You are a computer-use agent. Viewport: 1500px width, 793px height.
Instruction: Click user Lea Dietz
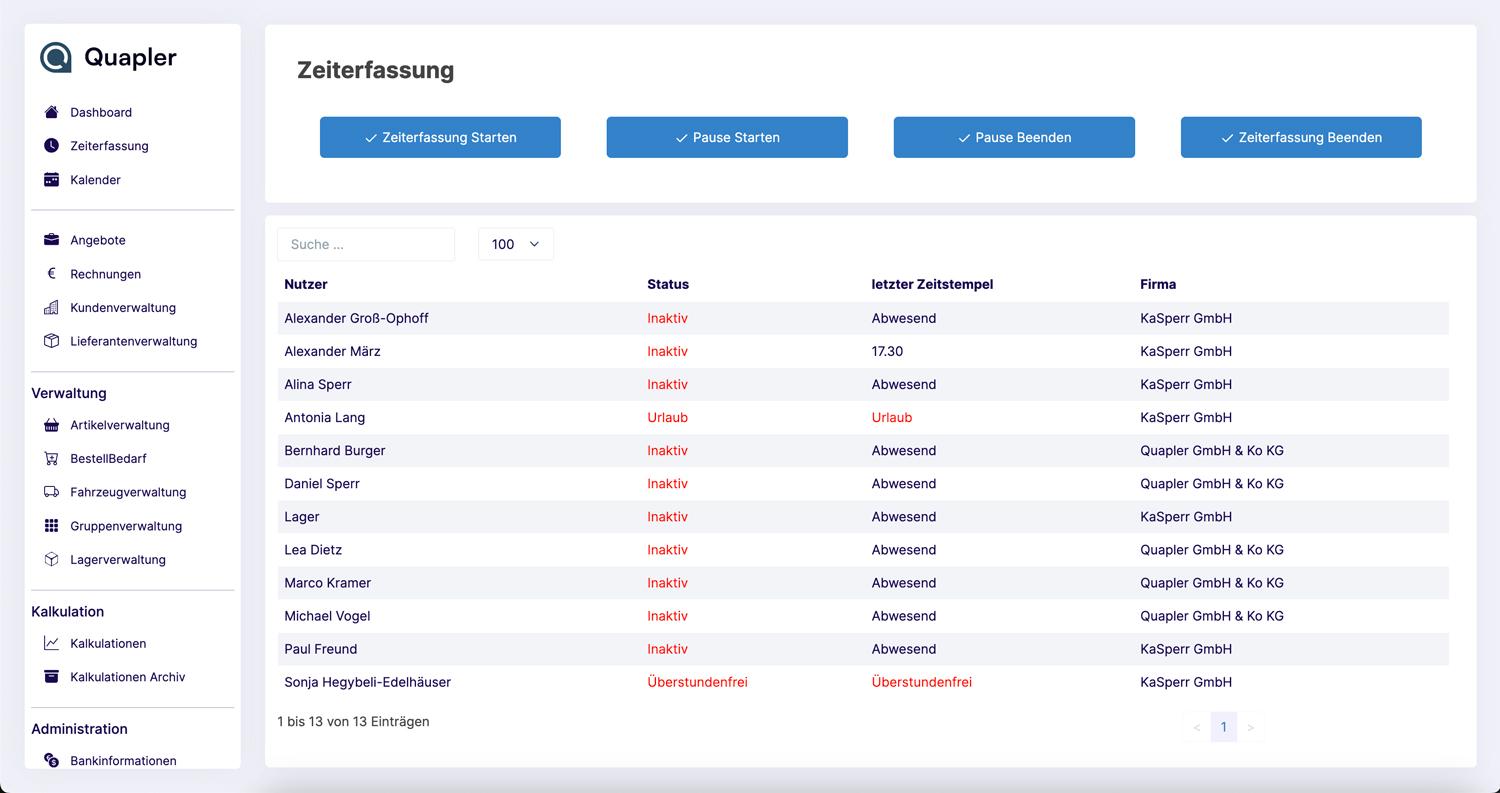tap(313, 549)
